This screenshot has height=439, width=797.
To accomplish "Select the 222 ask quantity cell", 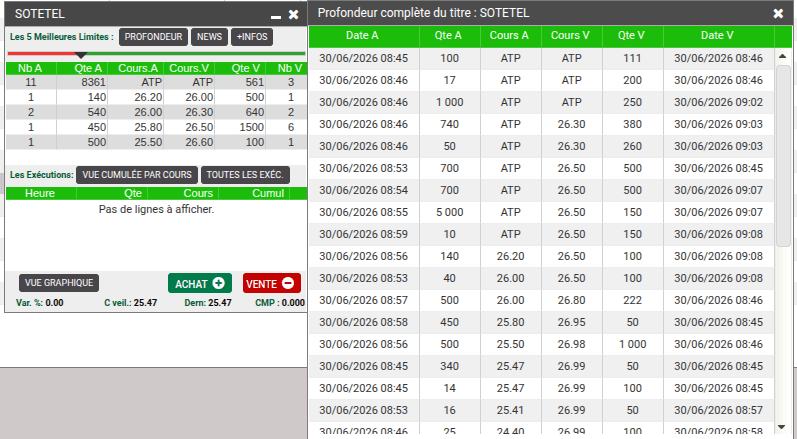I will tap(632, 300).
